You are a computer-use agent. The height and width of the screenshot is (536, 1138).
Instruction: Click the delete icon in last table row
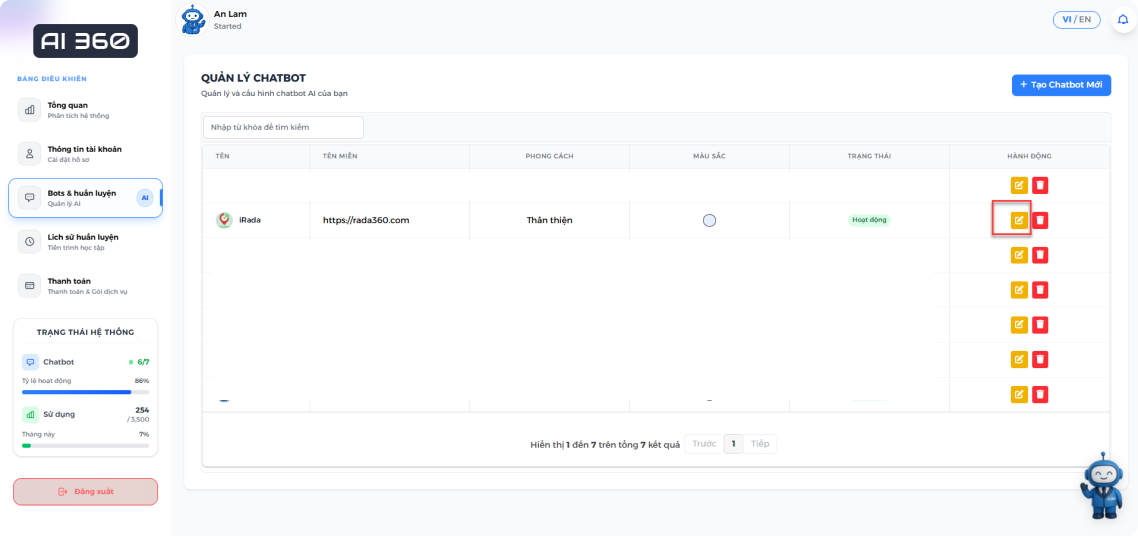[x=1040, y=394]
